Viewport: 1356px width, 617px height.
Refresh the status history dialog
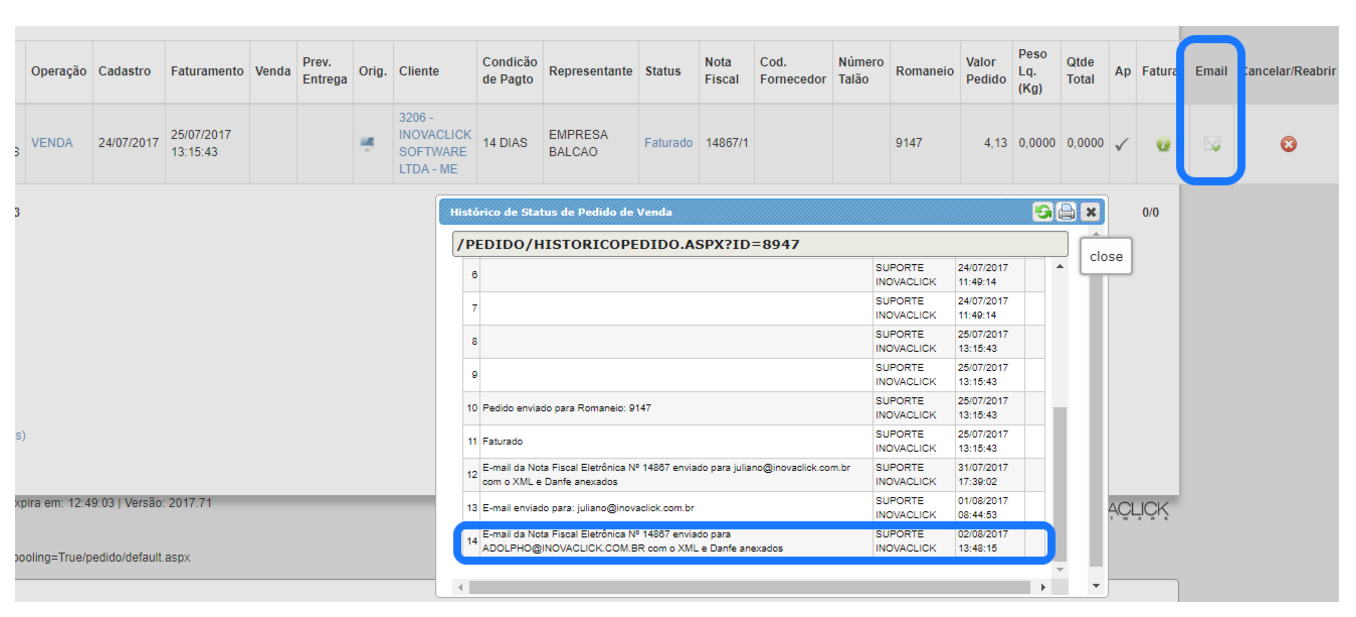pos(1043,212)
